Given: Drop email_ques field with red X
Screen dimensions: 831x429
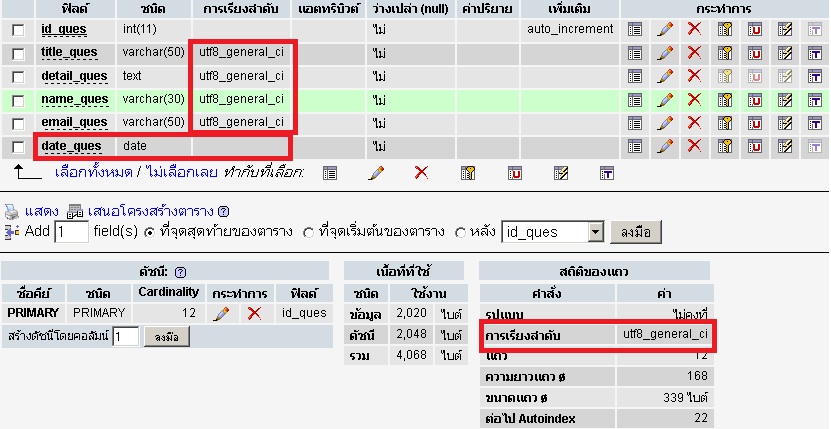Looking at the screenshot, I should pyautogui.click(x=694, y=122).
